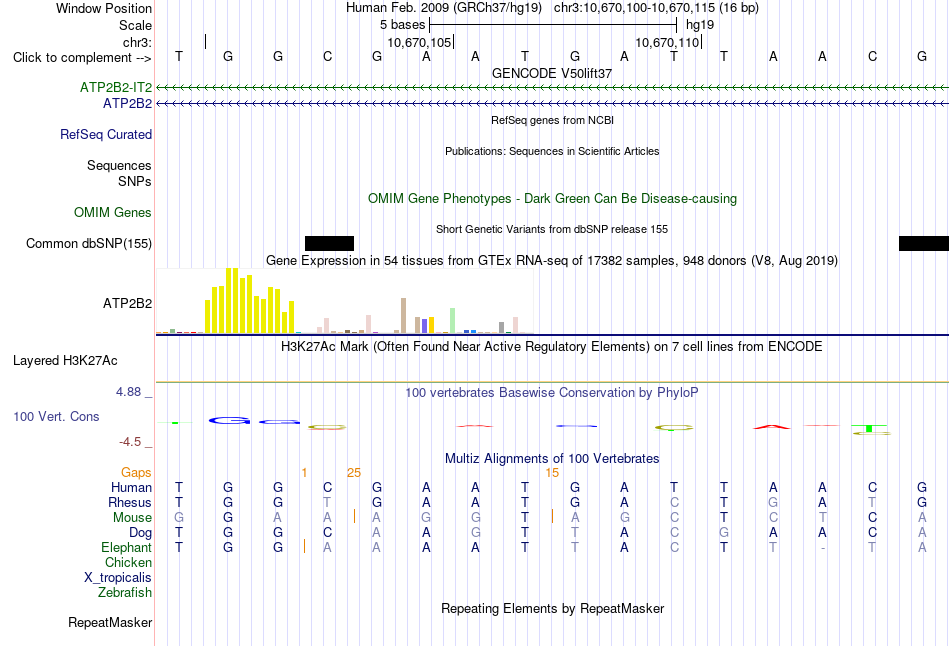Image resolution: width=950 pixels, height=646 pixels.
Task: Click the gap count 15 marker
Action: [552, 473]
